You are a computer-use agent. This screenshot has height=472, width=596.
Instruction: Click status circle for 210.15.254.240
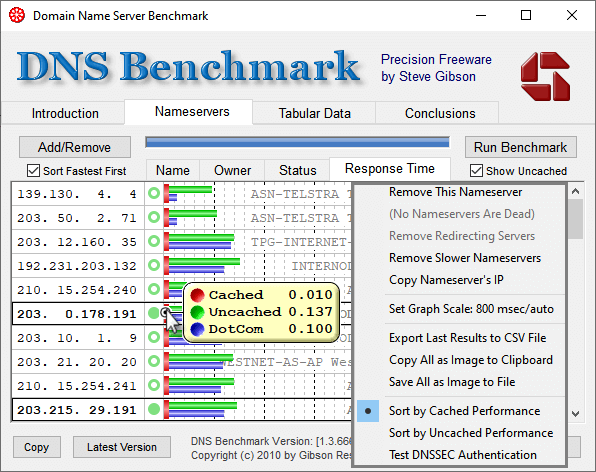point(154,290)
